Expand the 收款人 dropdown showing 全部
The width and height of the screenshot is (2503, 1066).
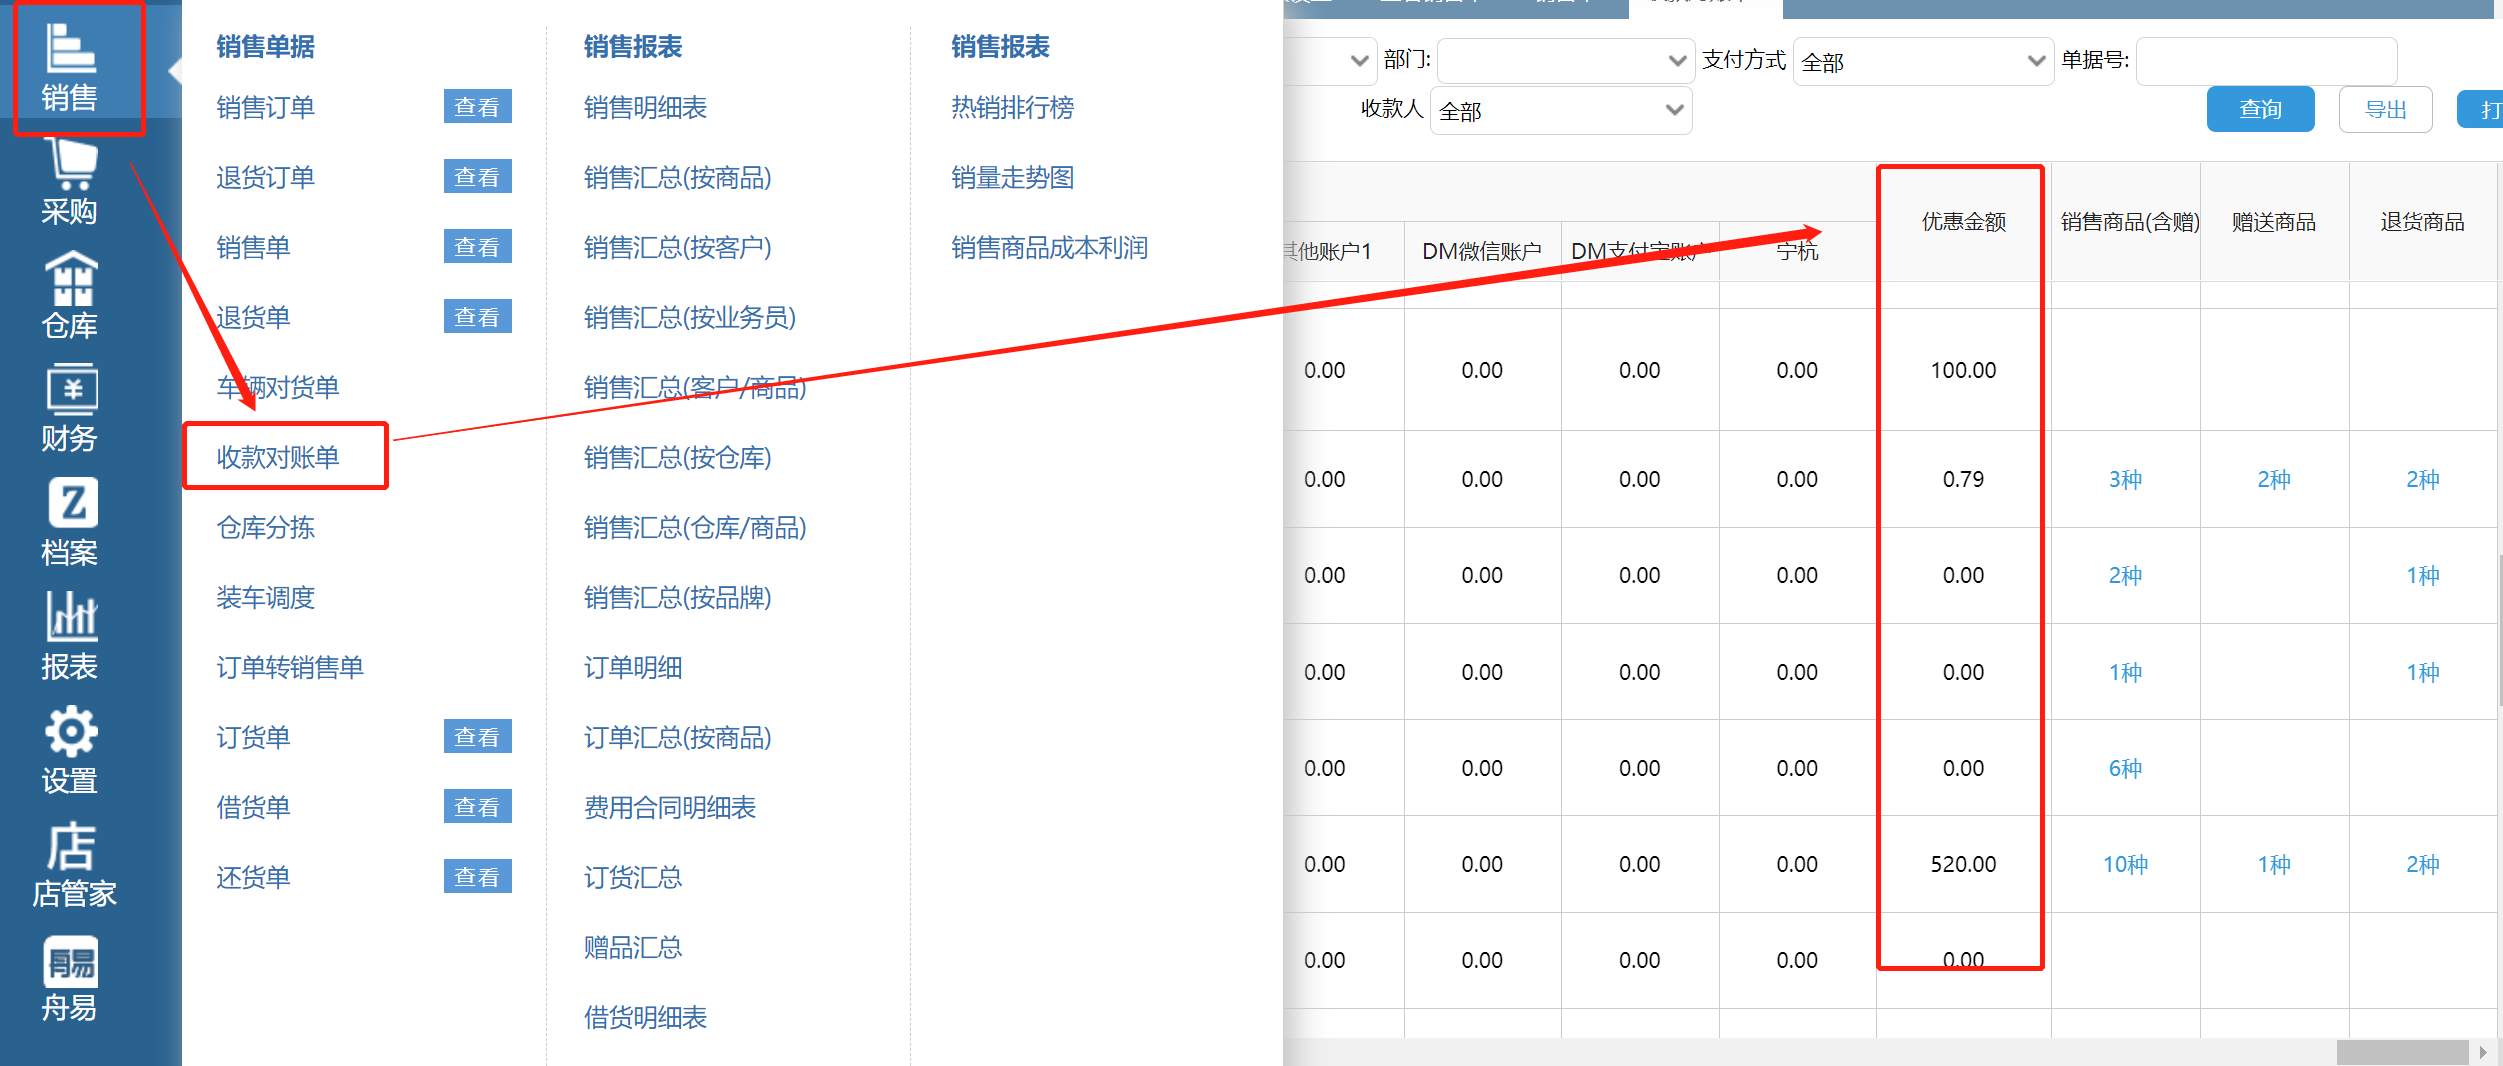pyautogui.click(x=1561, y=110)
